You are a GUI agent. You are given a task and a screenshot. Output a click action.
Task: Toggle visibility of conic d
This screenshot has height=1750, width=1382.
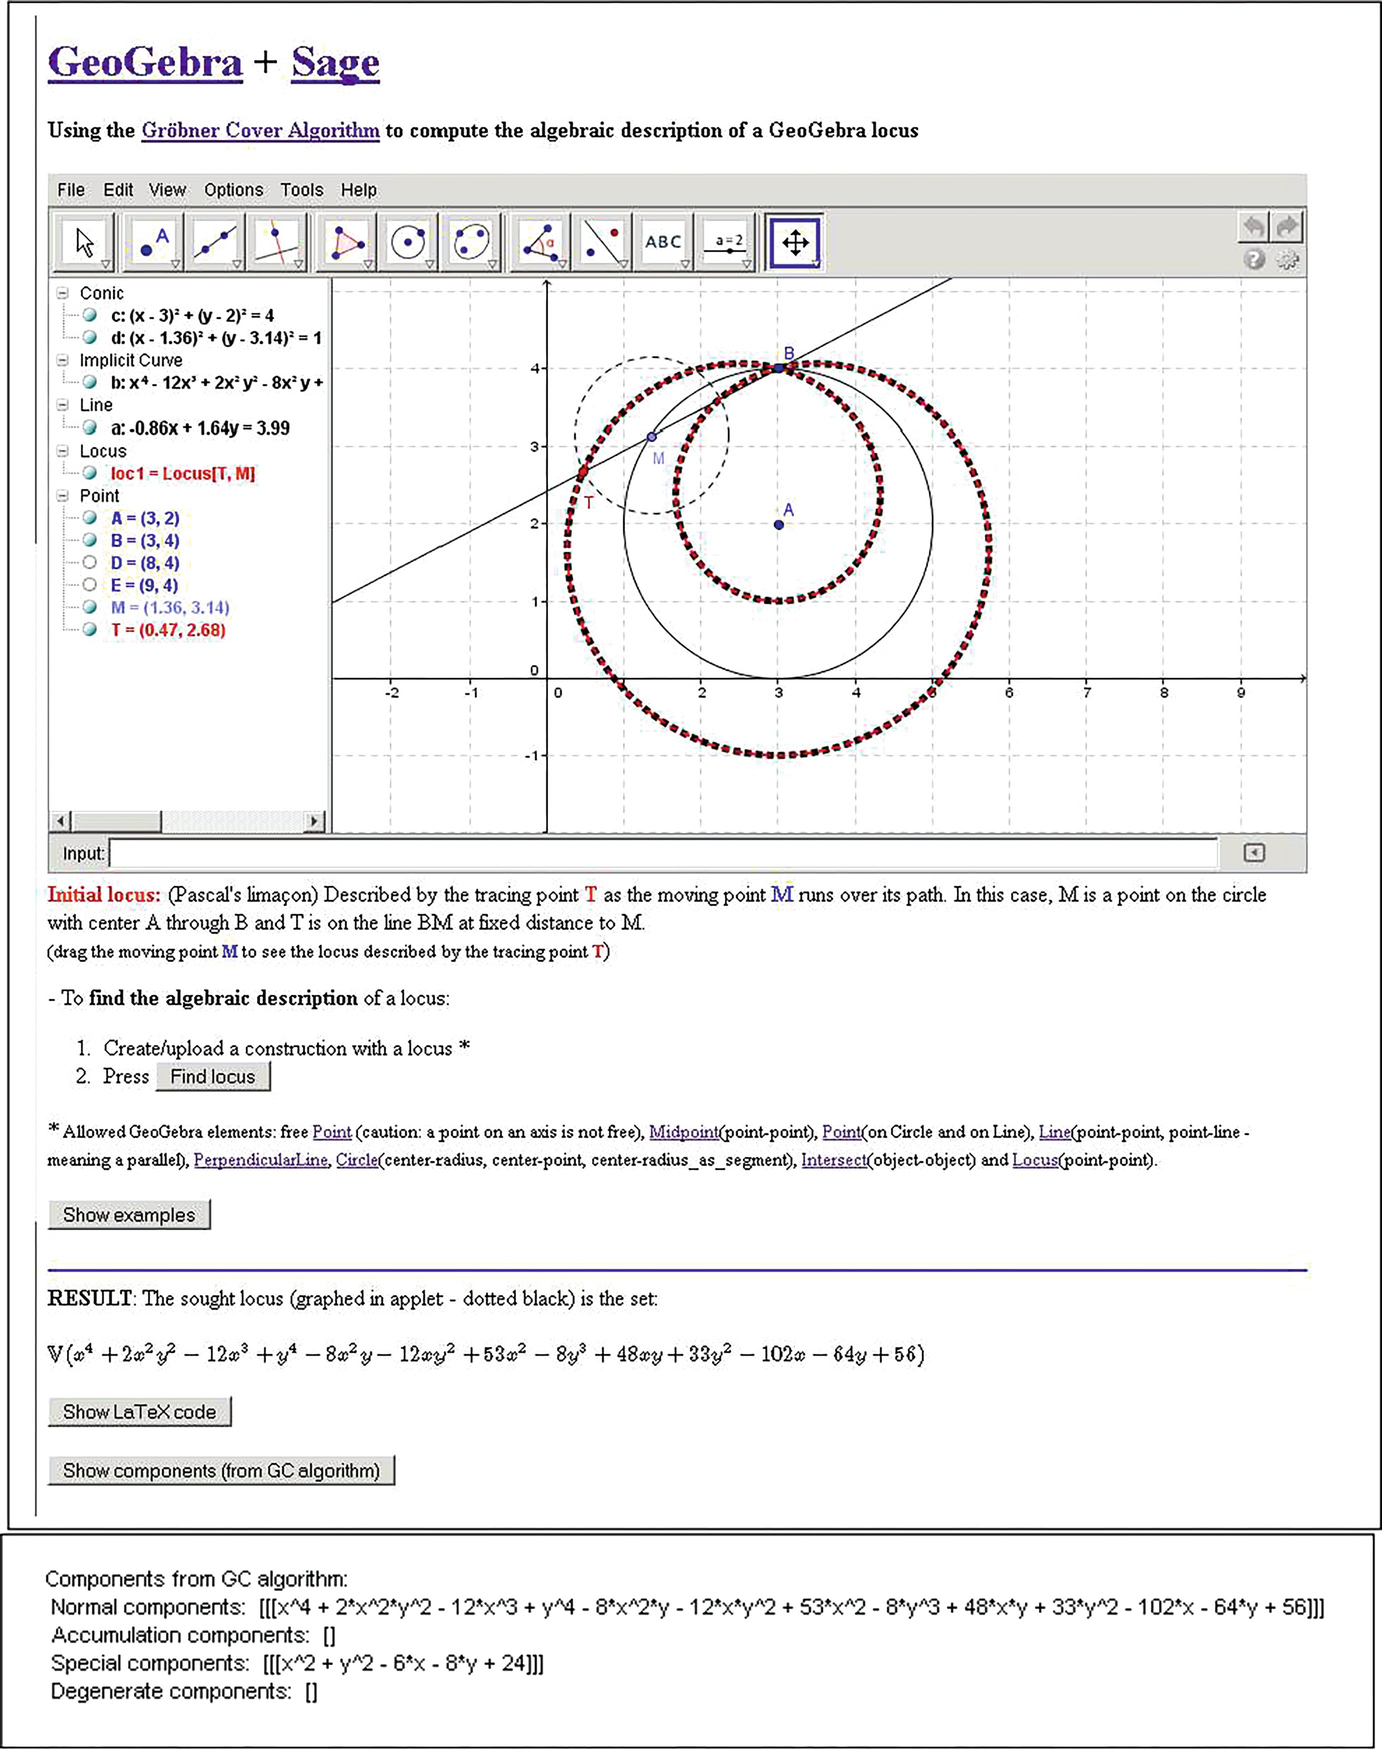[90, 338]
